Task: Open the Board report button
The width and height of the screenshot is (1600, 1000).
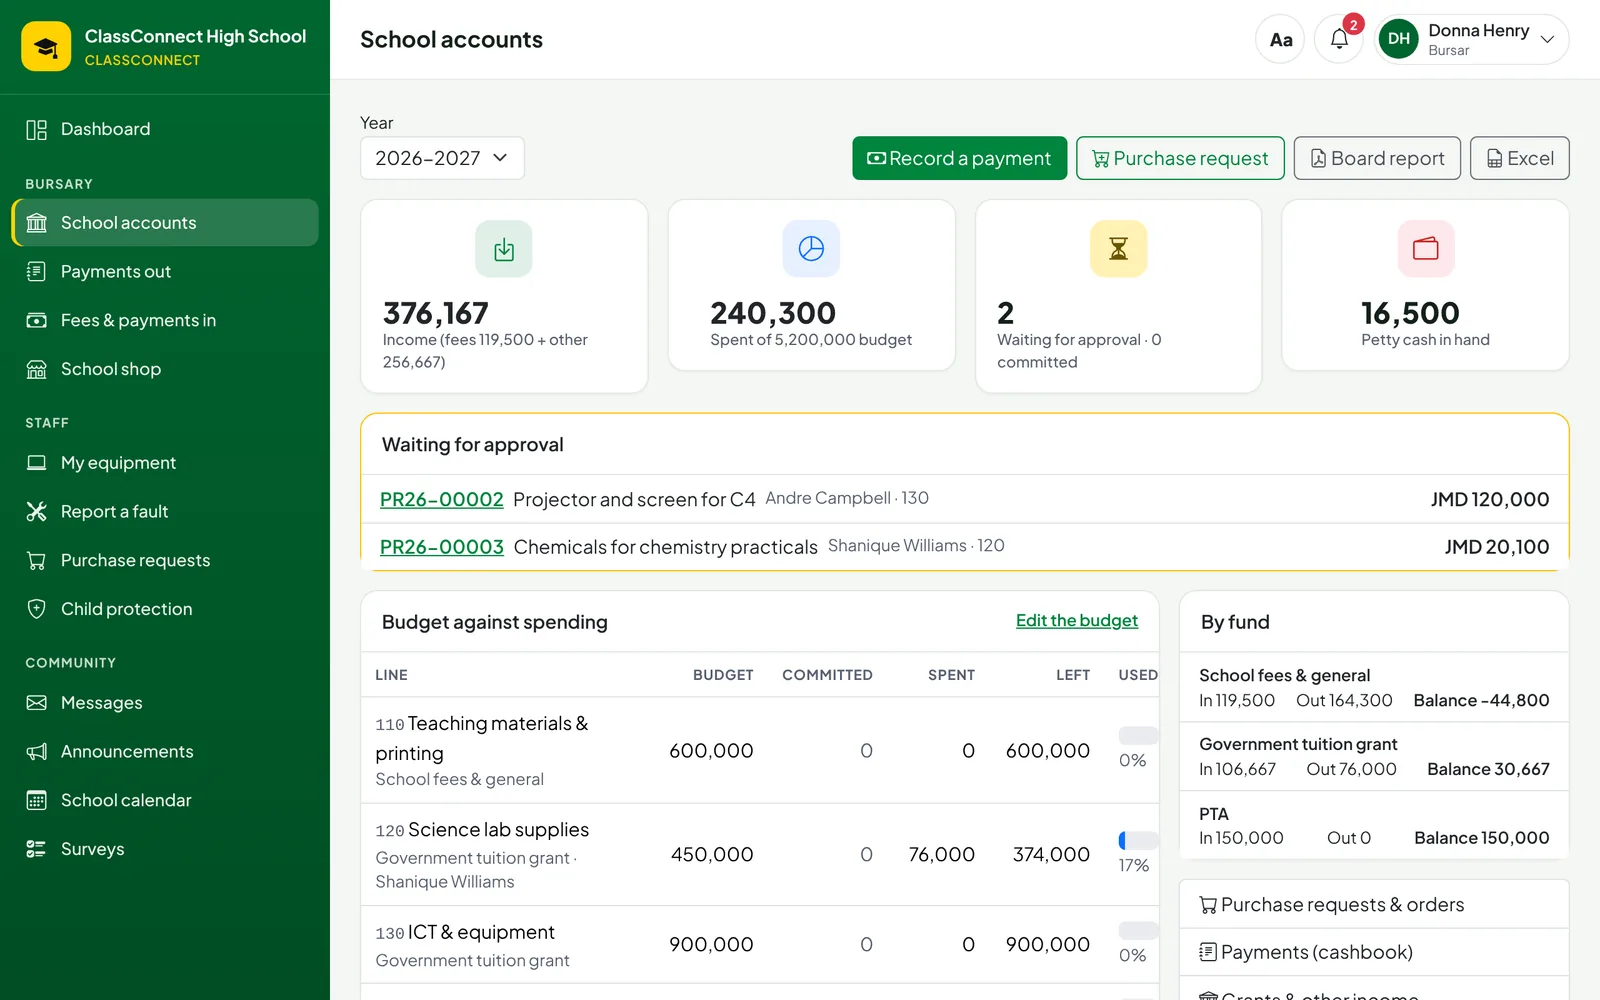Action: [x=1377, y=158]
